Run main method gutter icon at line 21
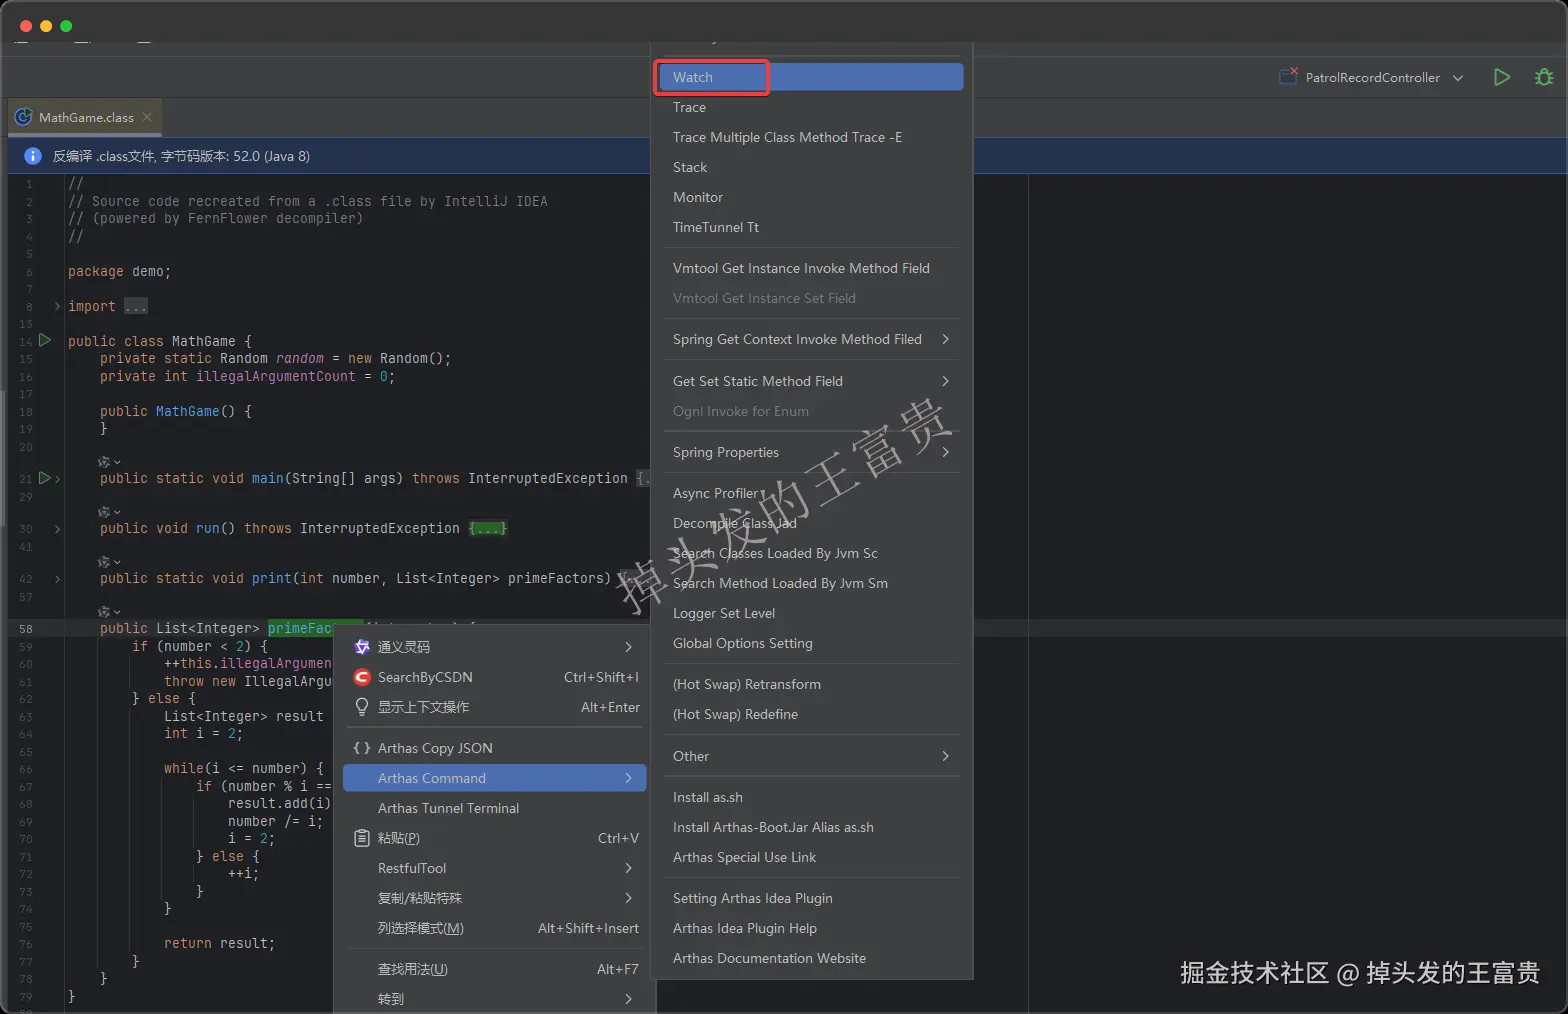This screenshot has width=1568, height=1014. [44, 478]
